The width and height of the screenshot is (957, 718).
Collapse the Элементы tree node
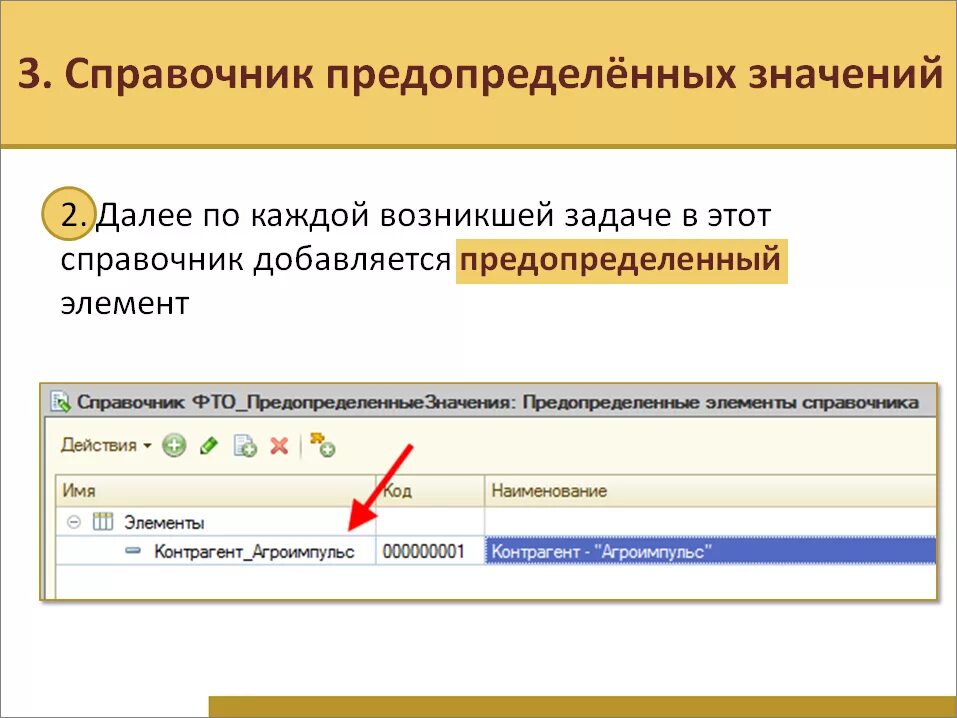(x=74, y=522)
